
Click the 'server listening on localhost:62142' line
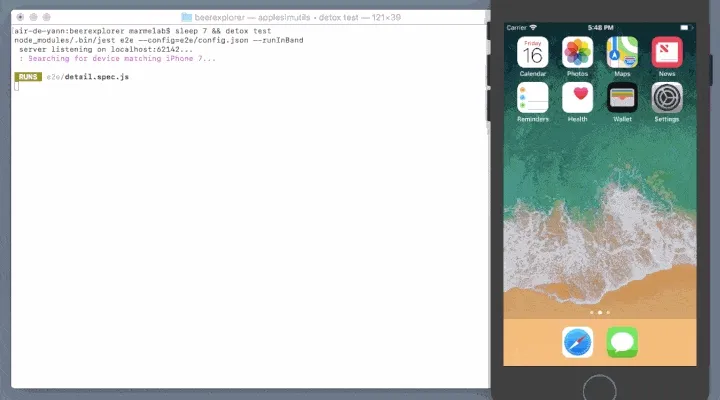pos(106,49)
